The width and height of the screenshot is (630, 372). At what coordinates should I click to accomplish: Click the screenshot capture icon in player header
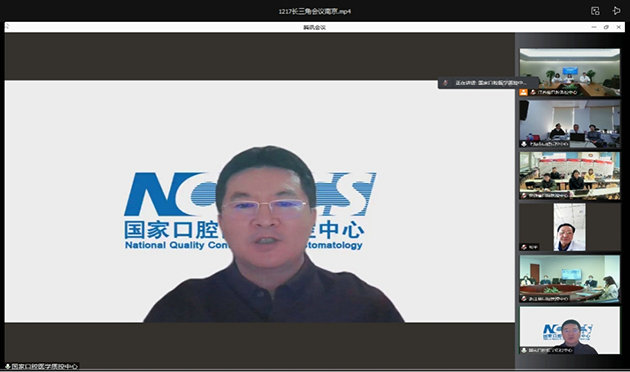coord(595,11)
